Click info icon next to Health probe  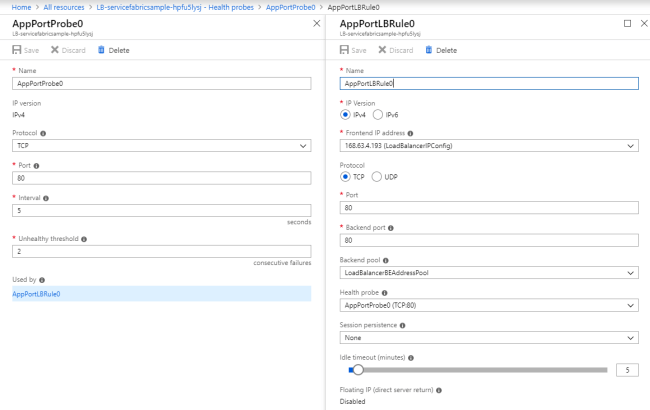pos(385,293)
